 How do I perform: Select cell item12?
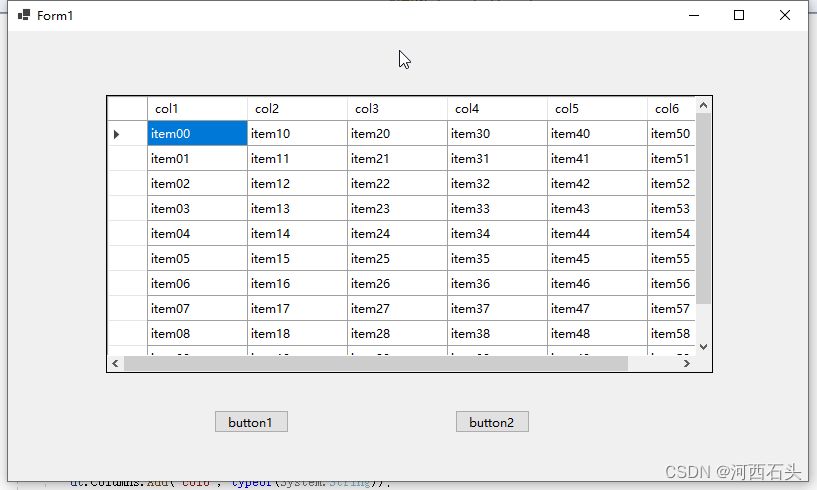point(298,183)
